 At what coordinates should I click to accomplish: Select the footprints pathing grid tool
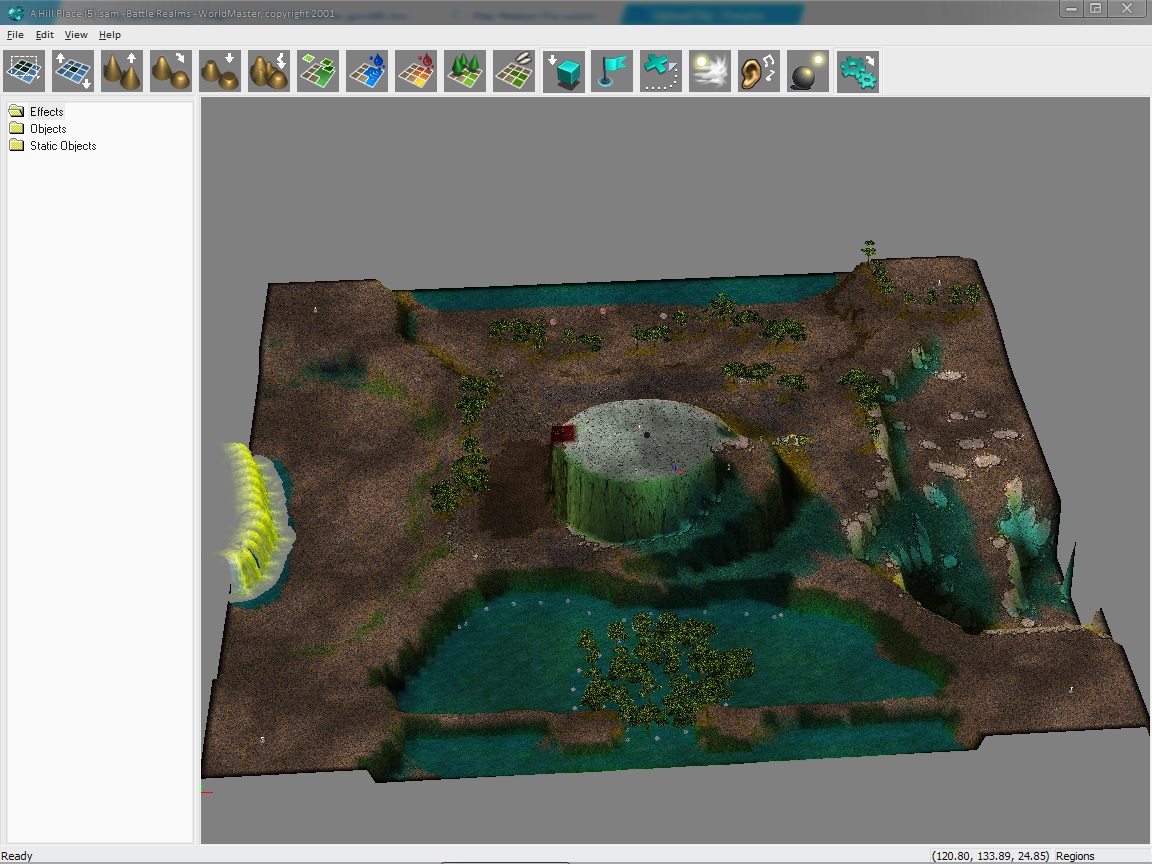coord(514,71)
